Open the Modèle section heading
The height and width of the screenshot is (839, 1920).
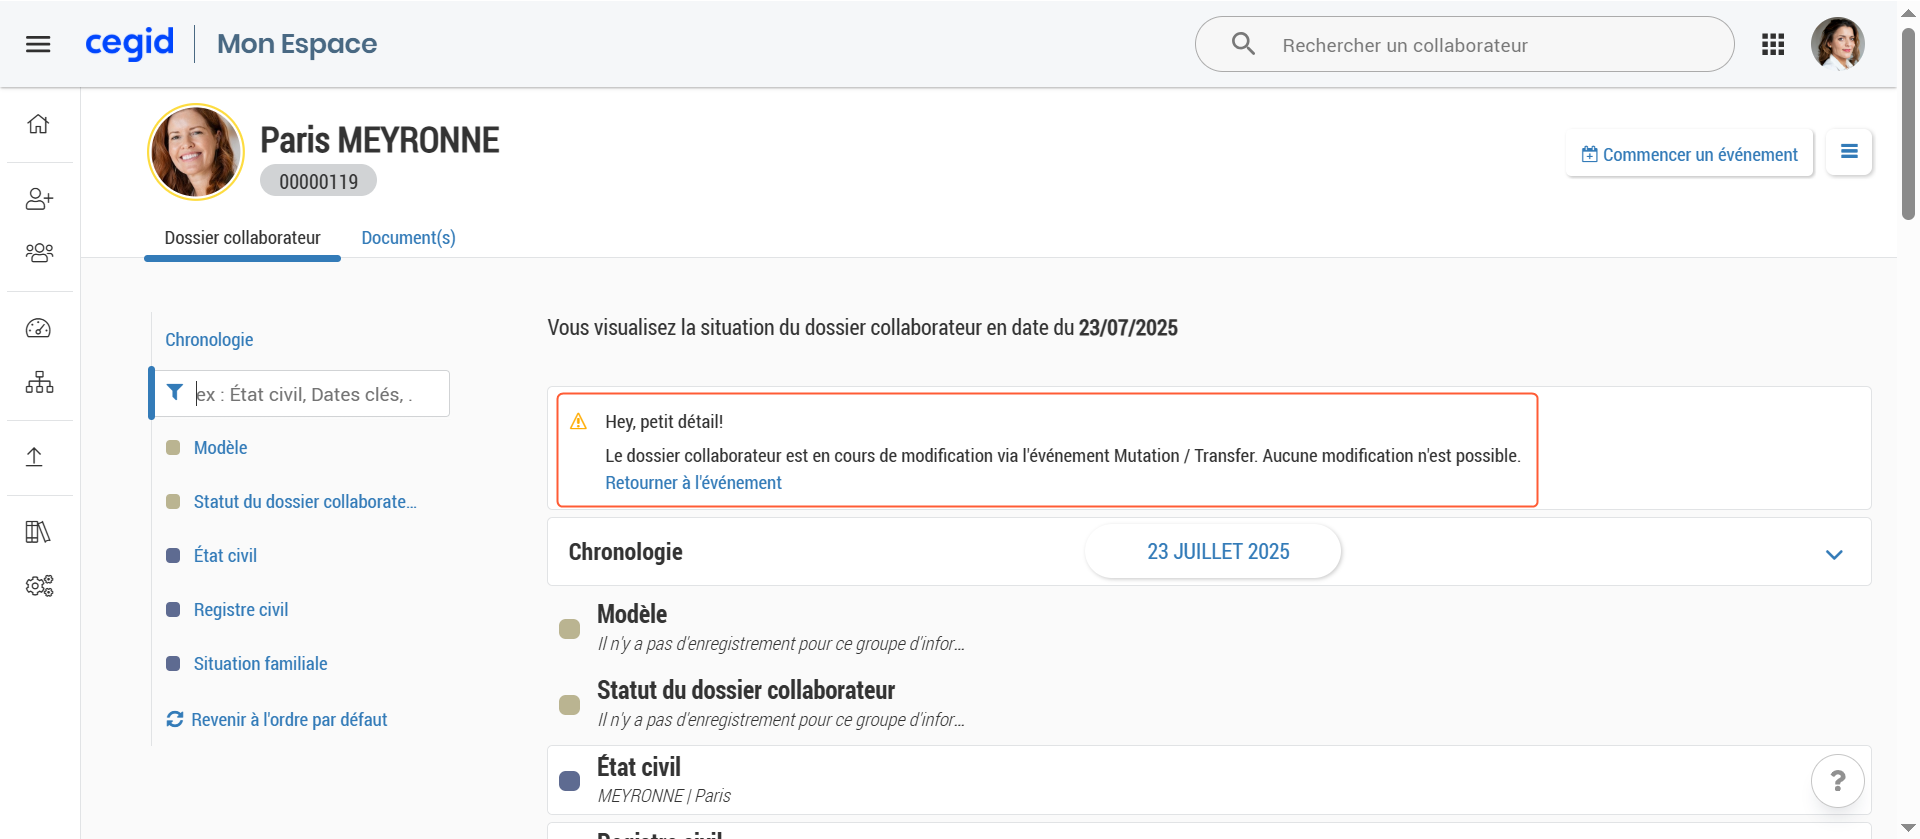click(632, 614)
